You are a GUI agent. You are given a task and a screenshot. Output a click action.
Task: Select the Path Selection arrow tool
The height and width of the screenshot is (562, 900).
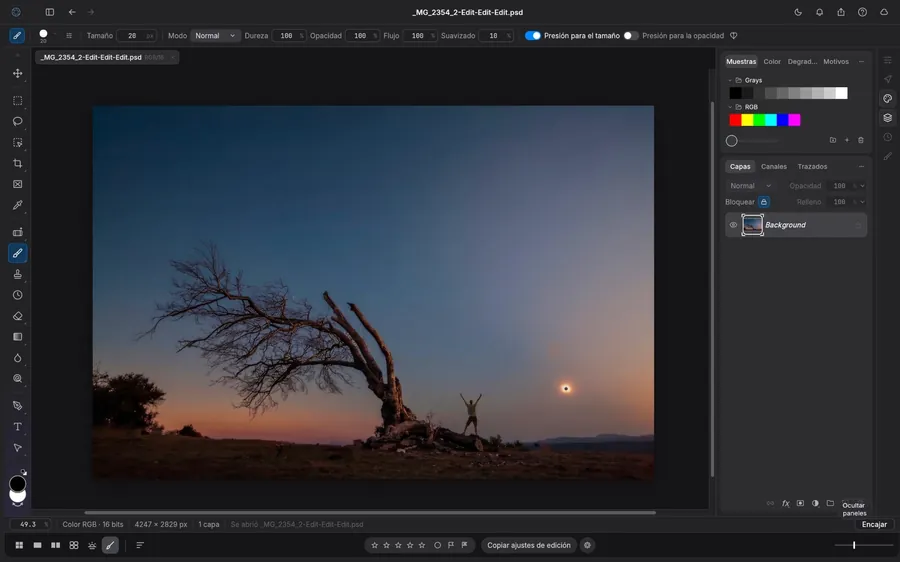18,448
